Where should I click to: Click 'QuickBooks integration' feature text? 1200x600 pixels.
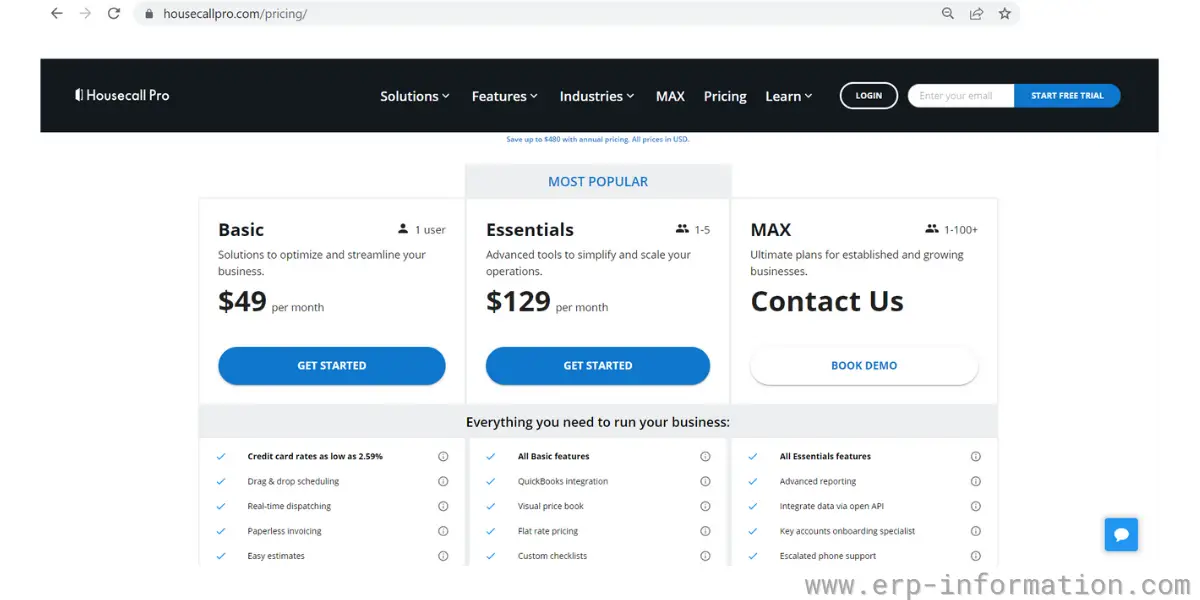click(563, 481)
